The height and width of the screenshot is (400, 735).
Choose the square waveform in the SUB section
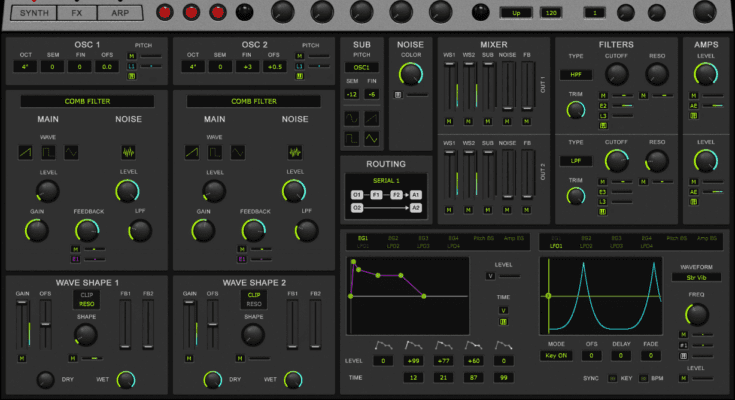point(352,138)
